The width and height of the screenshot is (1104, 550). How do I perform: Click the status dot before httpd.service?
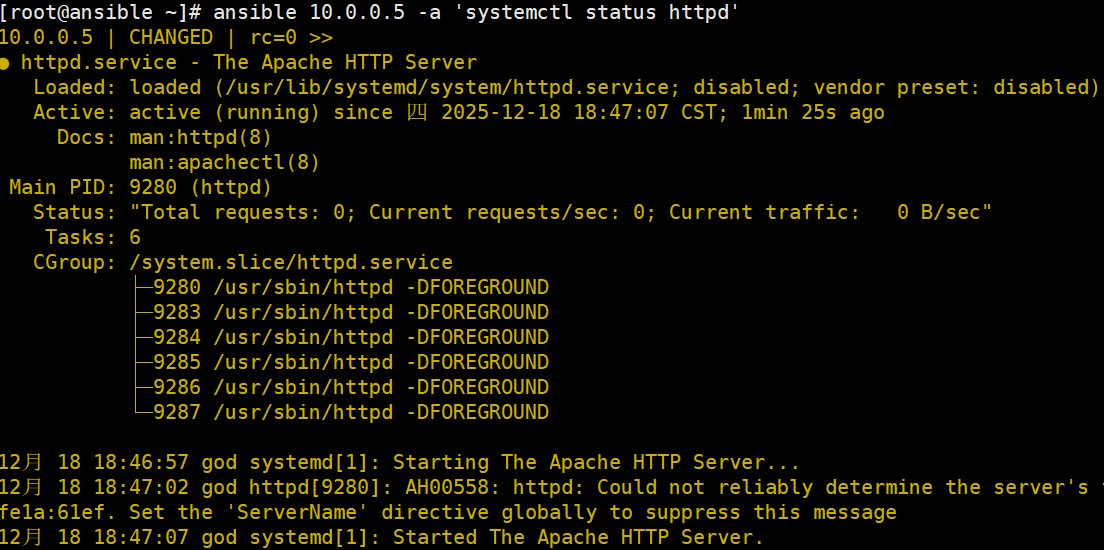[x=4, y=63]
